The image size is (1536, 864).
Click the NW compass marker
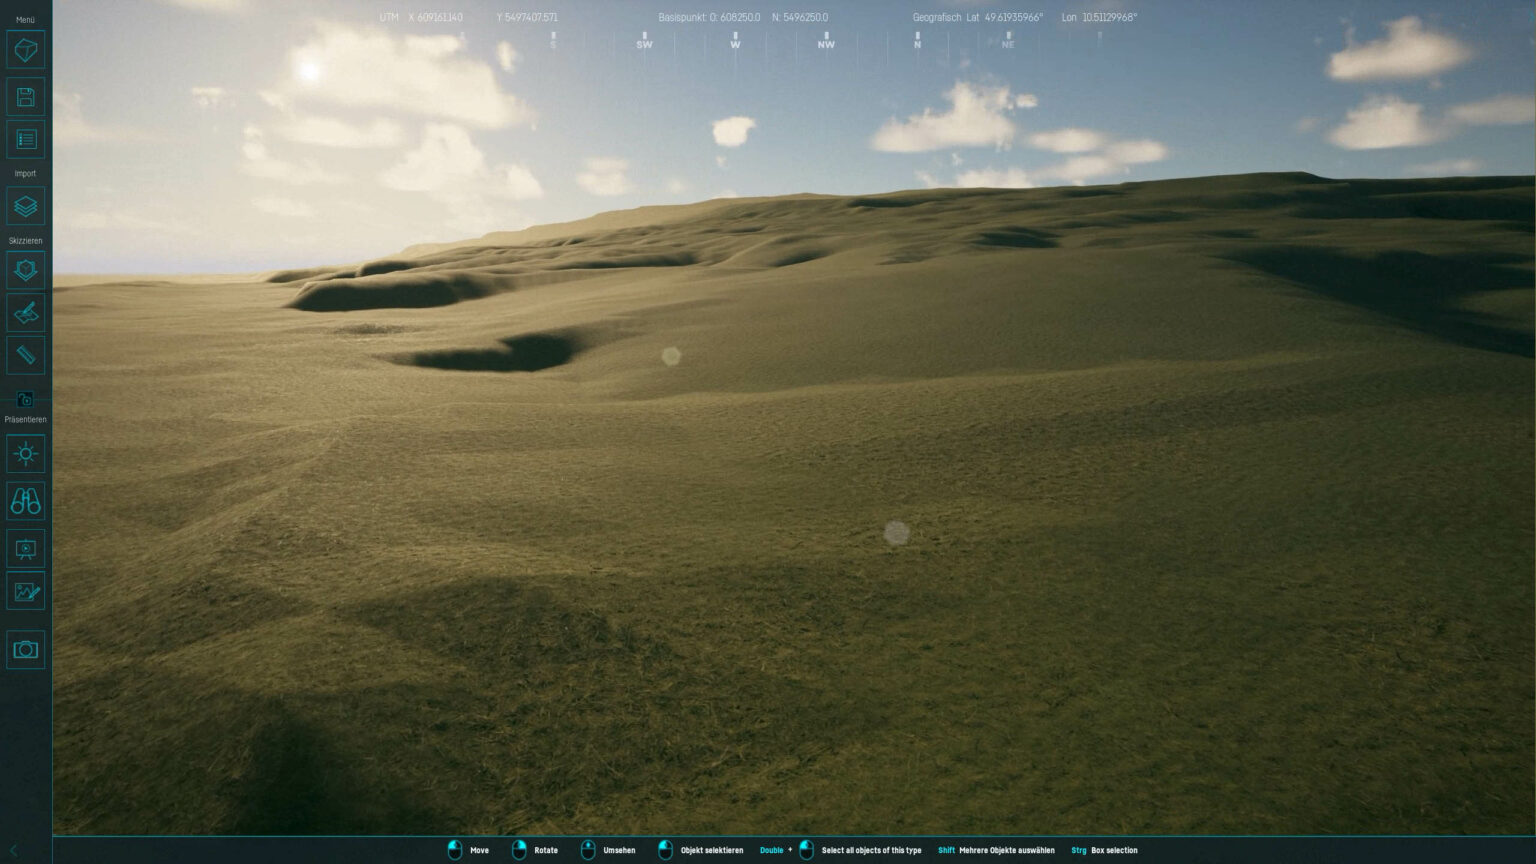[826, 41]
